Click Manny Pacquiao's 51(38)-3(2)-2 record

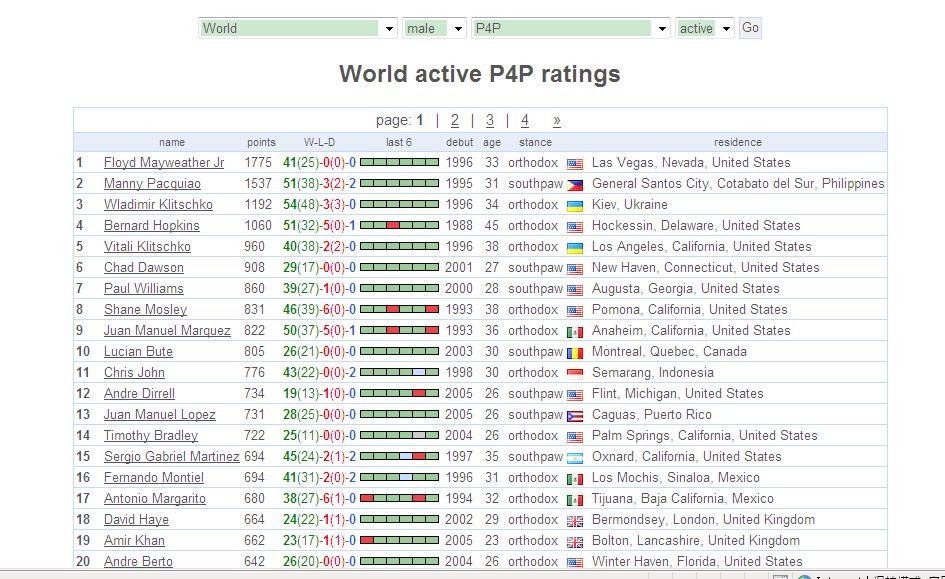click(319, 184)
